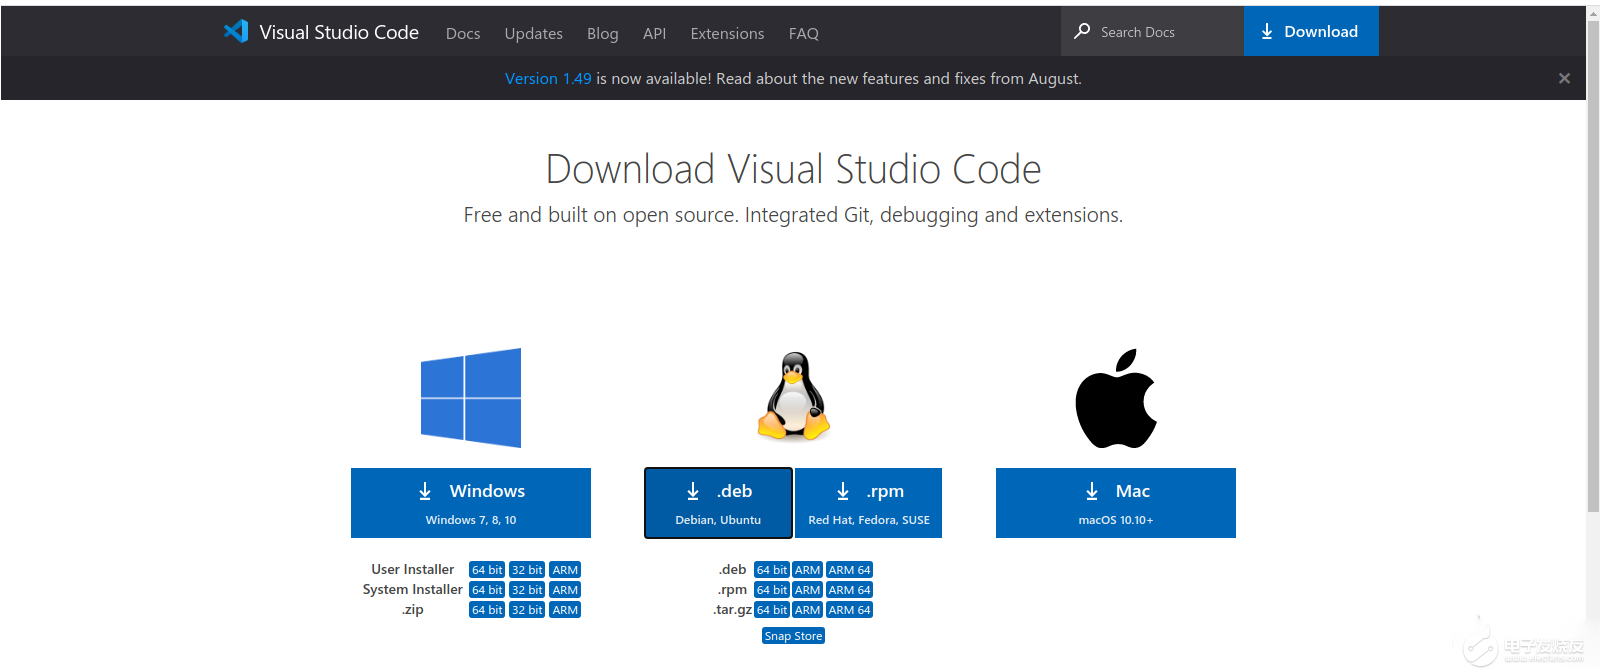1600x668 pixels.
Task: Select User Installer 32 bit
Action: tap(527, 570)
